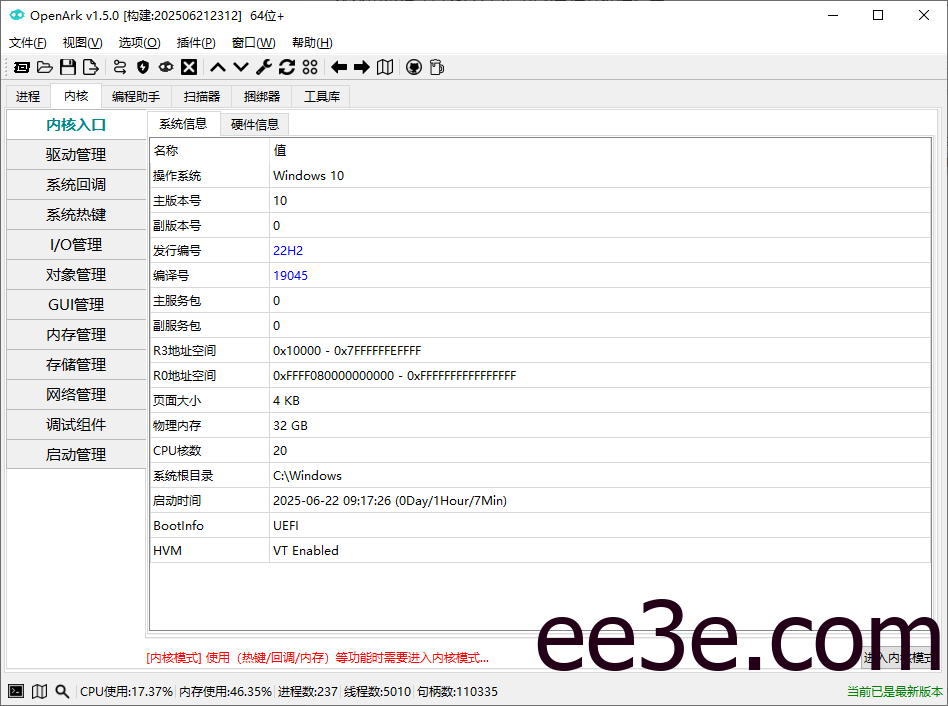Select the eye-shaped ark toolbar icon
Image resolution: width=948 pixels, height=706 pixels.
[165, 67]
